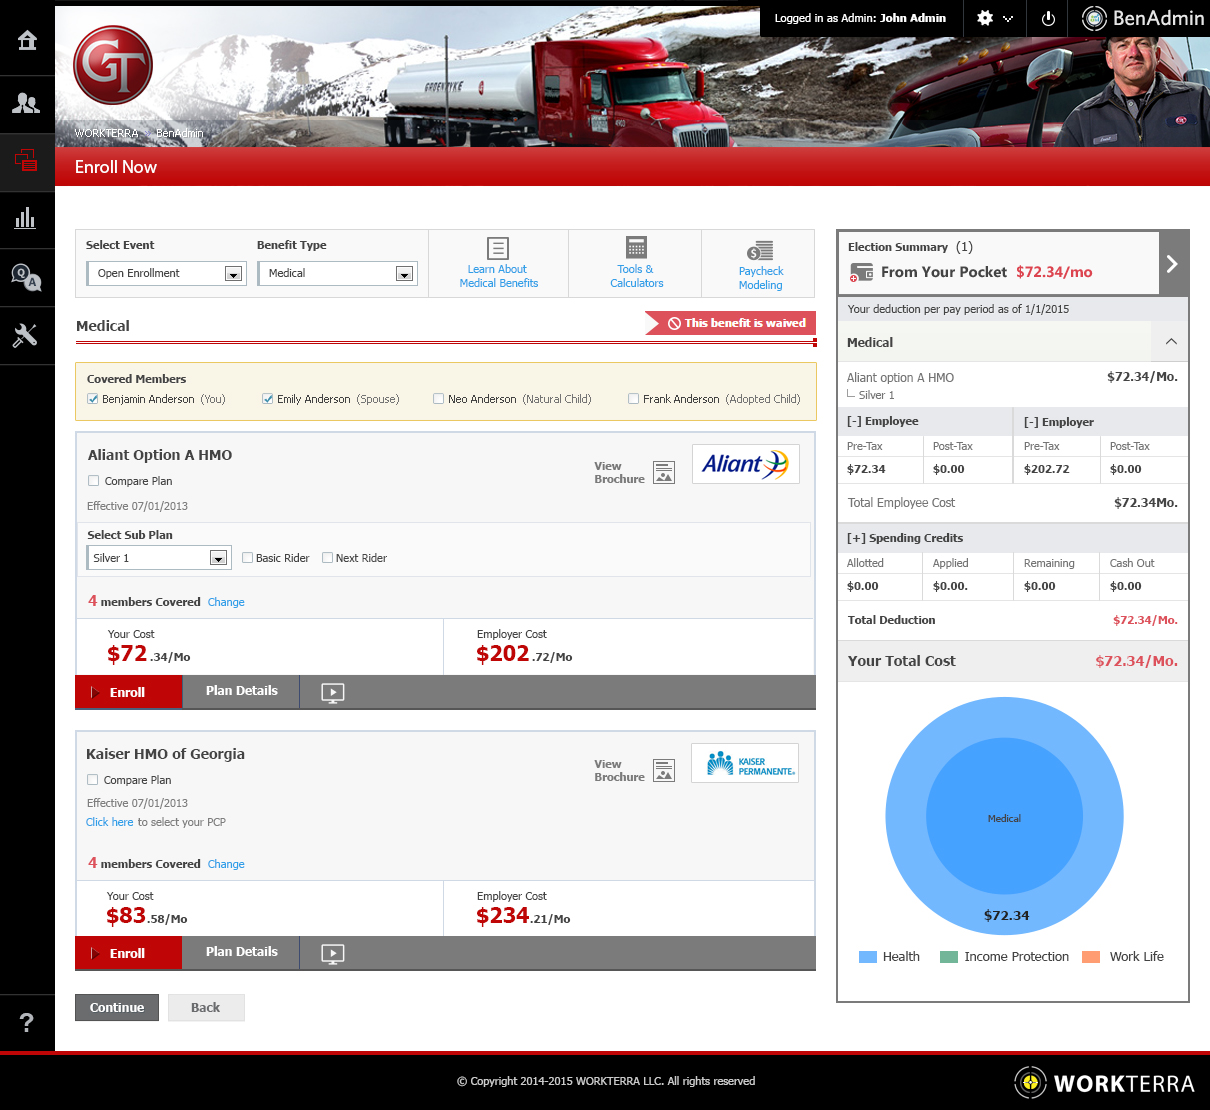The image size is (1210, 1110).
Task: Click here link to select PCP
Action: (x=110, y=822)
